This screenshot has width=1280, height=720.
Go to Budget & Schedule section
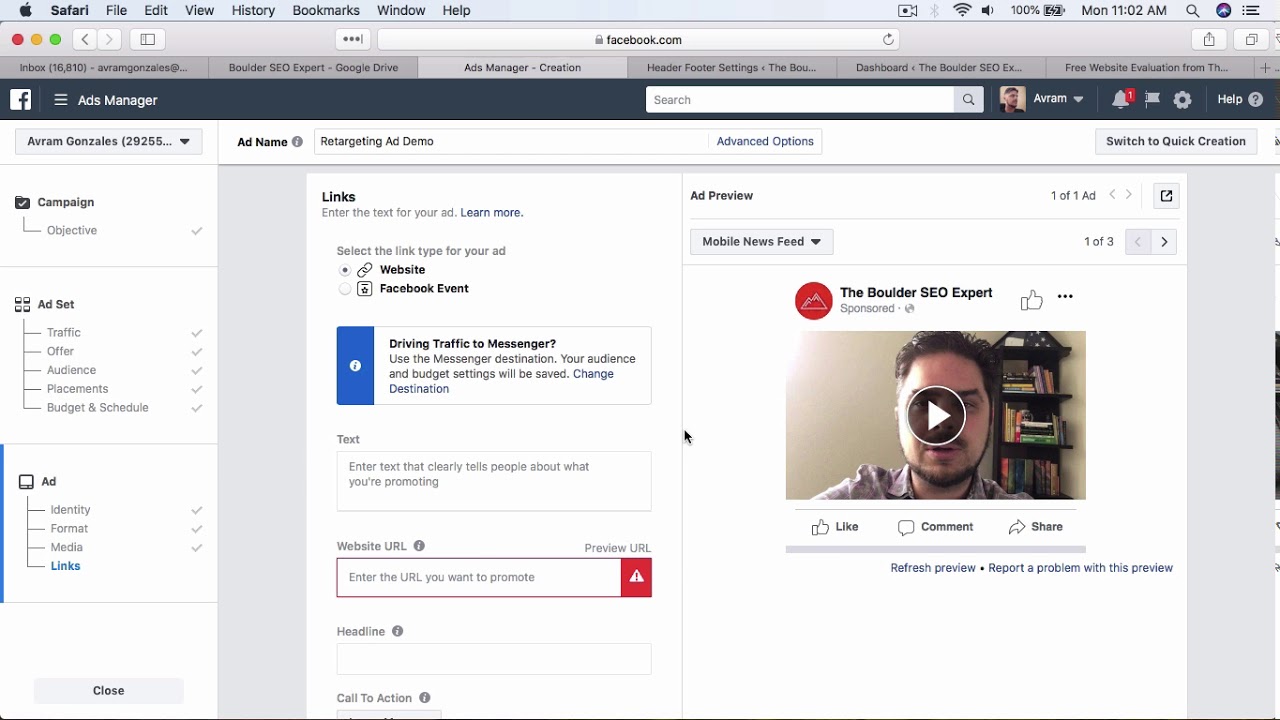point(97,408)
